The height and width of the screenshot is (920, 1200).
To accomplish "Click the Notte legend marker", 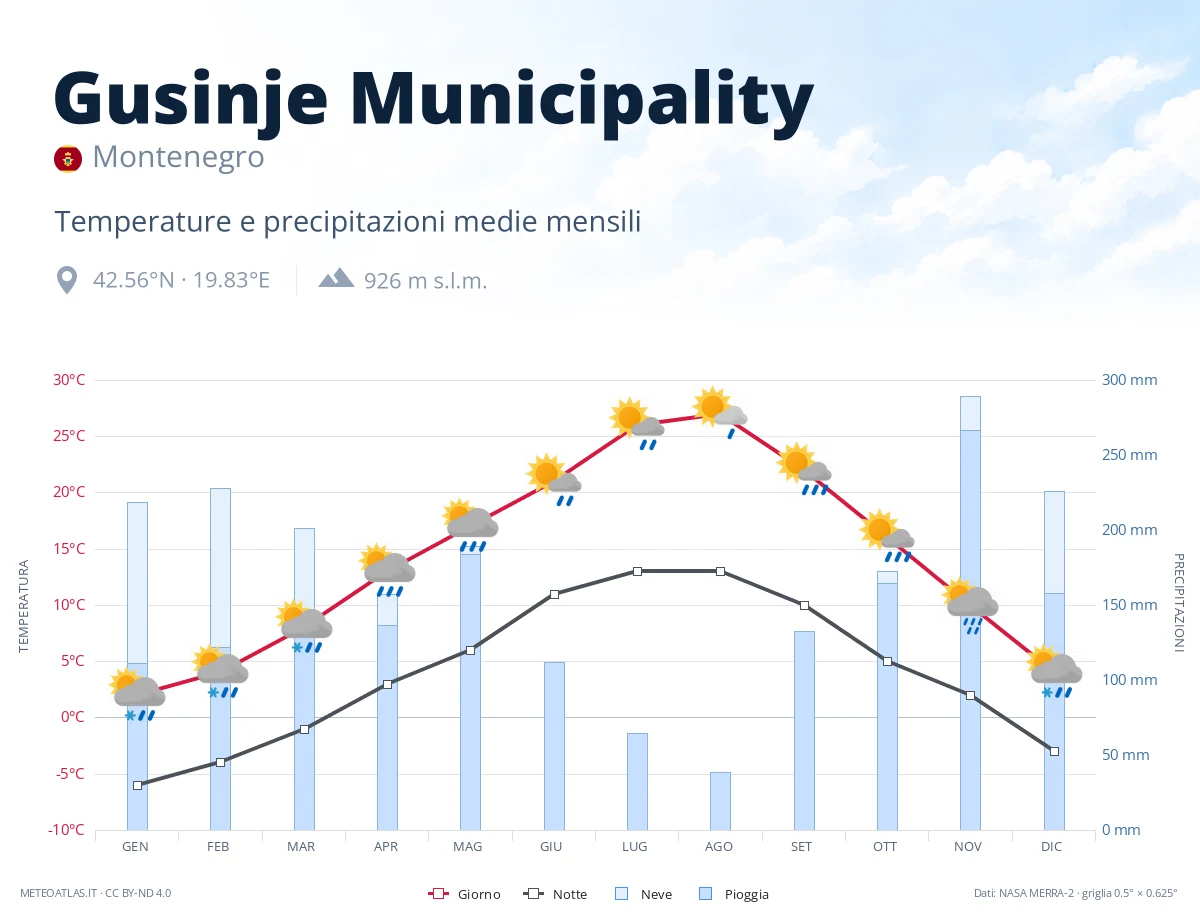I will pos(533,894).
